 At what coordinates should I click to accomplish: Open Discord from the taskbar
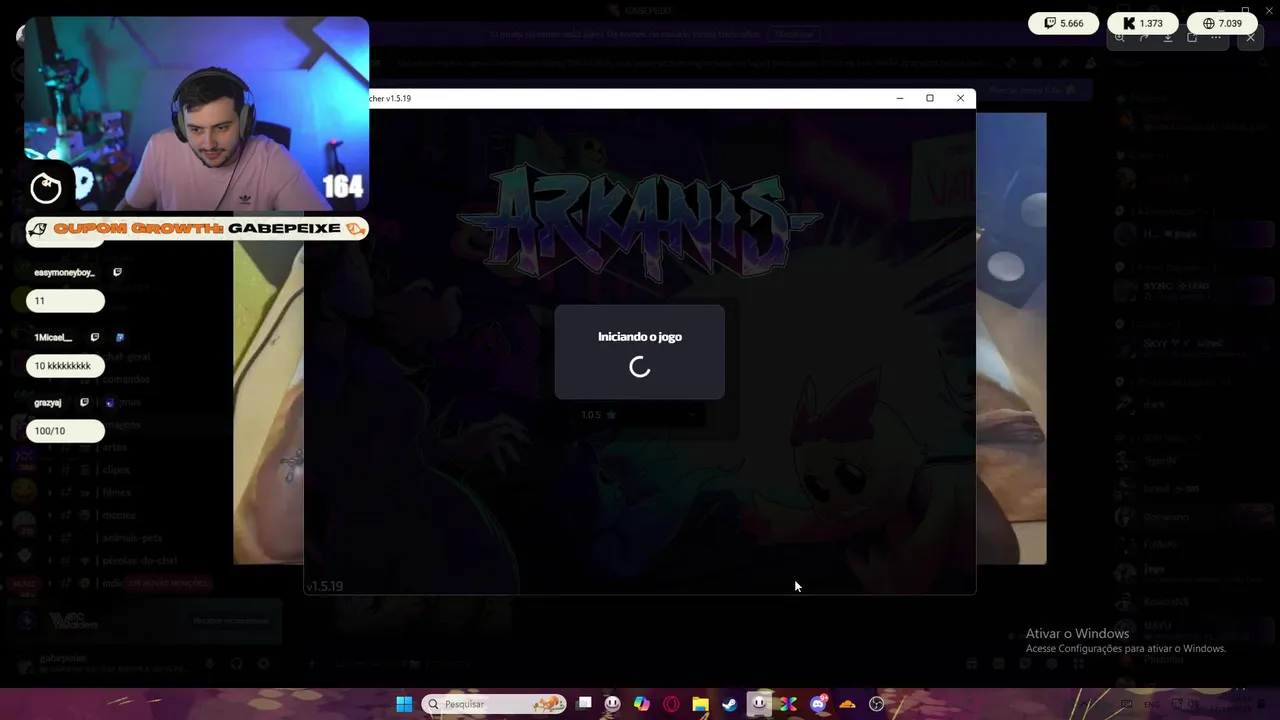coord(819,704)
